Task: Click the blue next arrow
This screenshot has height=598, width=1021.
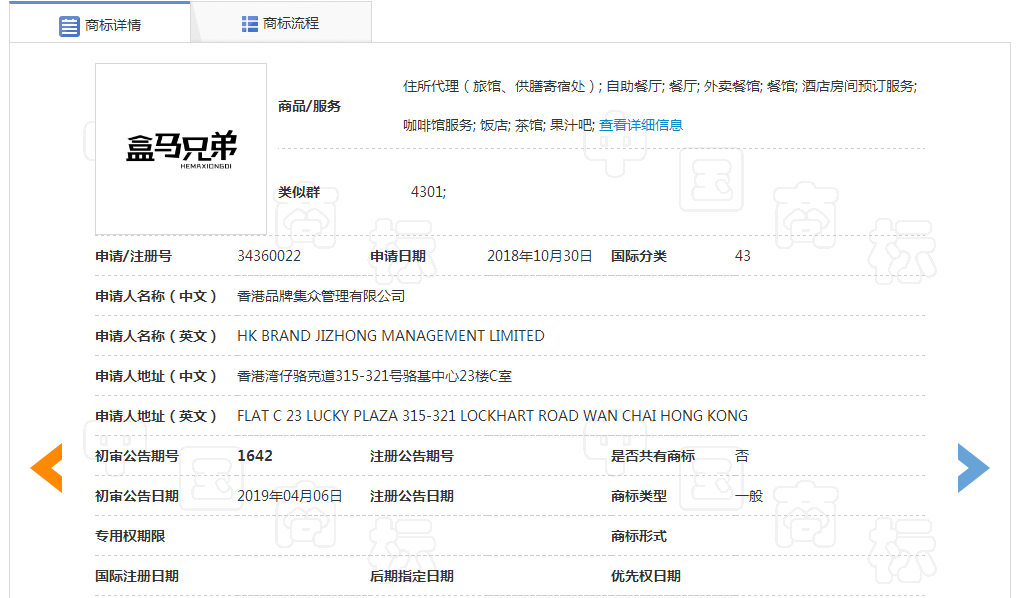Action: 972,468
